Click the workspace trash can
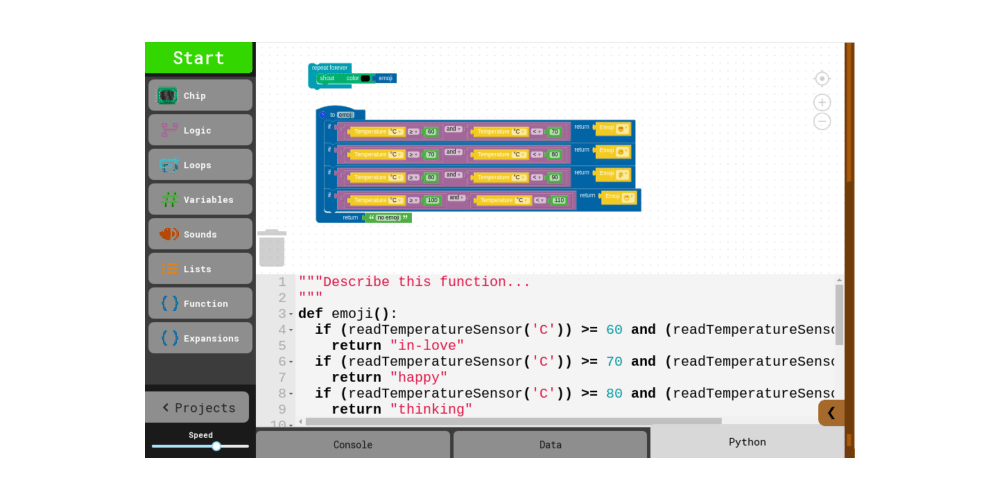 (x=272, y=249)
